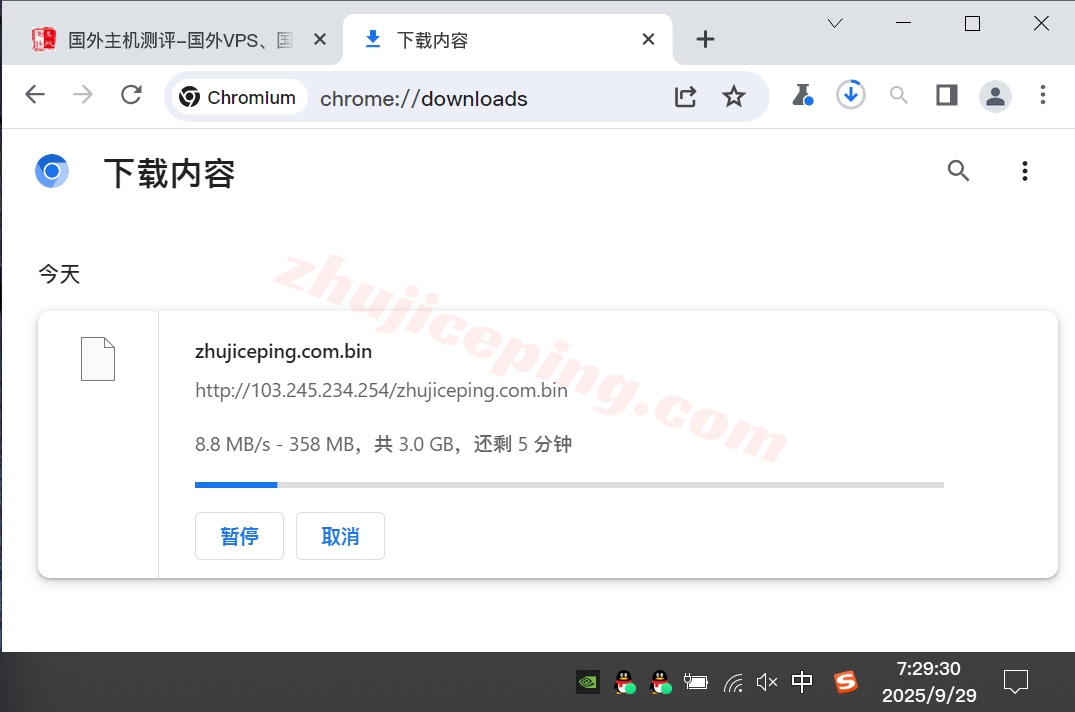
Task: Switch to the 国外主机测评 tab
Action: [x=170, y=39]
